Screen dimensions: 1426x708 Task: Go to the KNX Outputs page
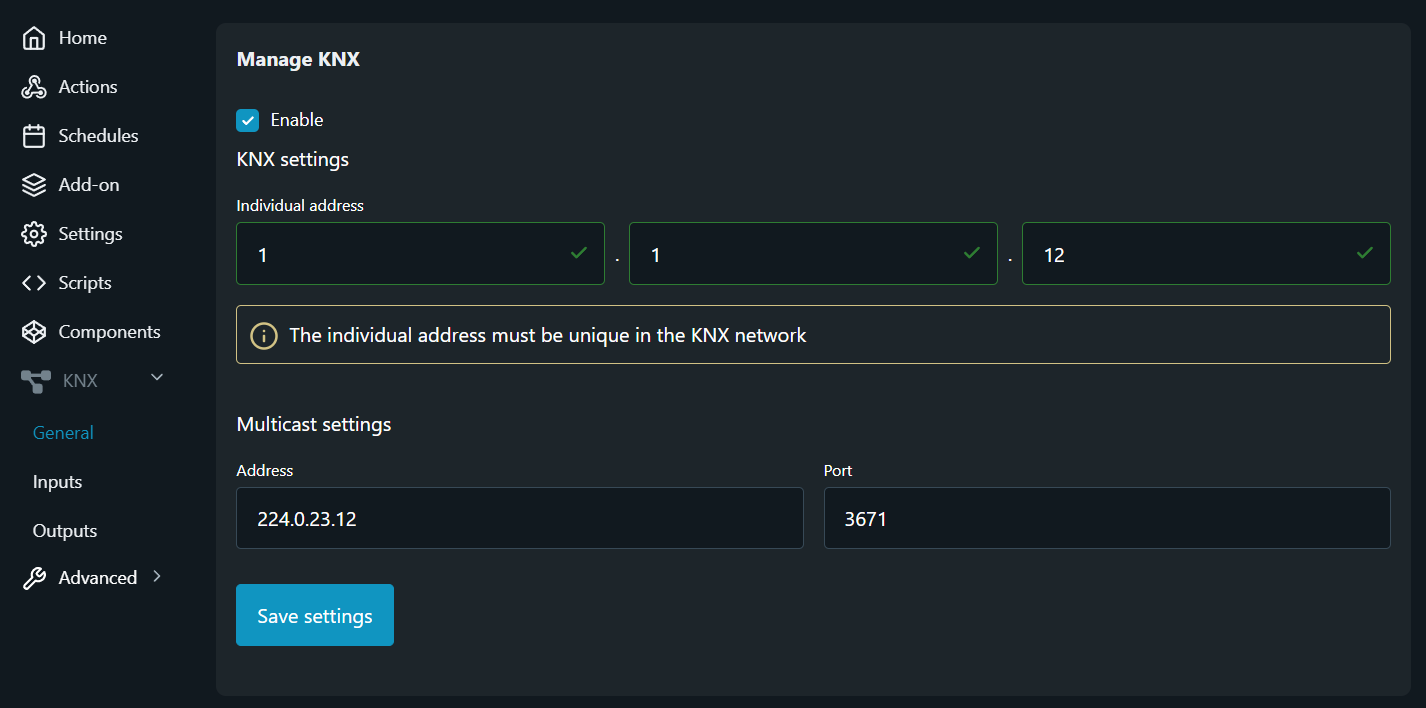tap(65, 531)
